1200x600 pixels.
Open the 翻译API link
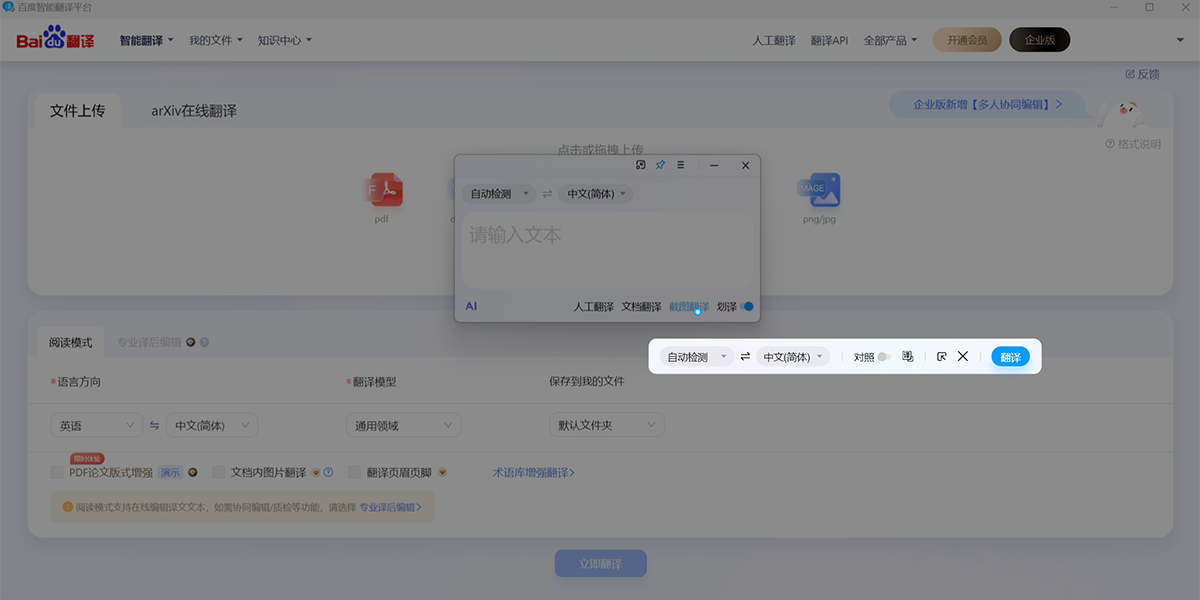pyautogui.click(x=829, y=41)
